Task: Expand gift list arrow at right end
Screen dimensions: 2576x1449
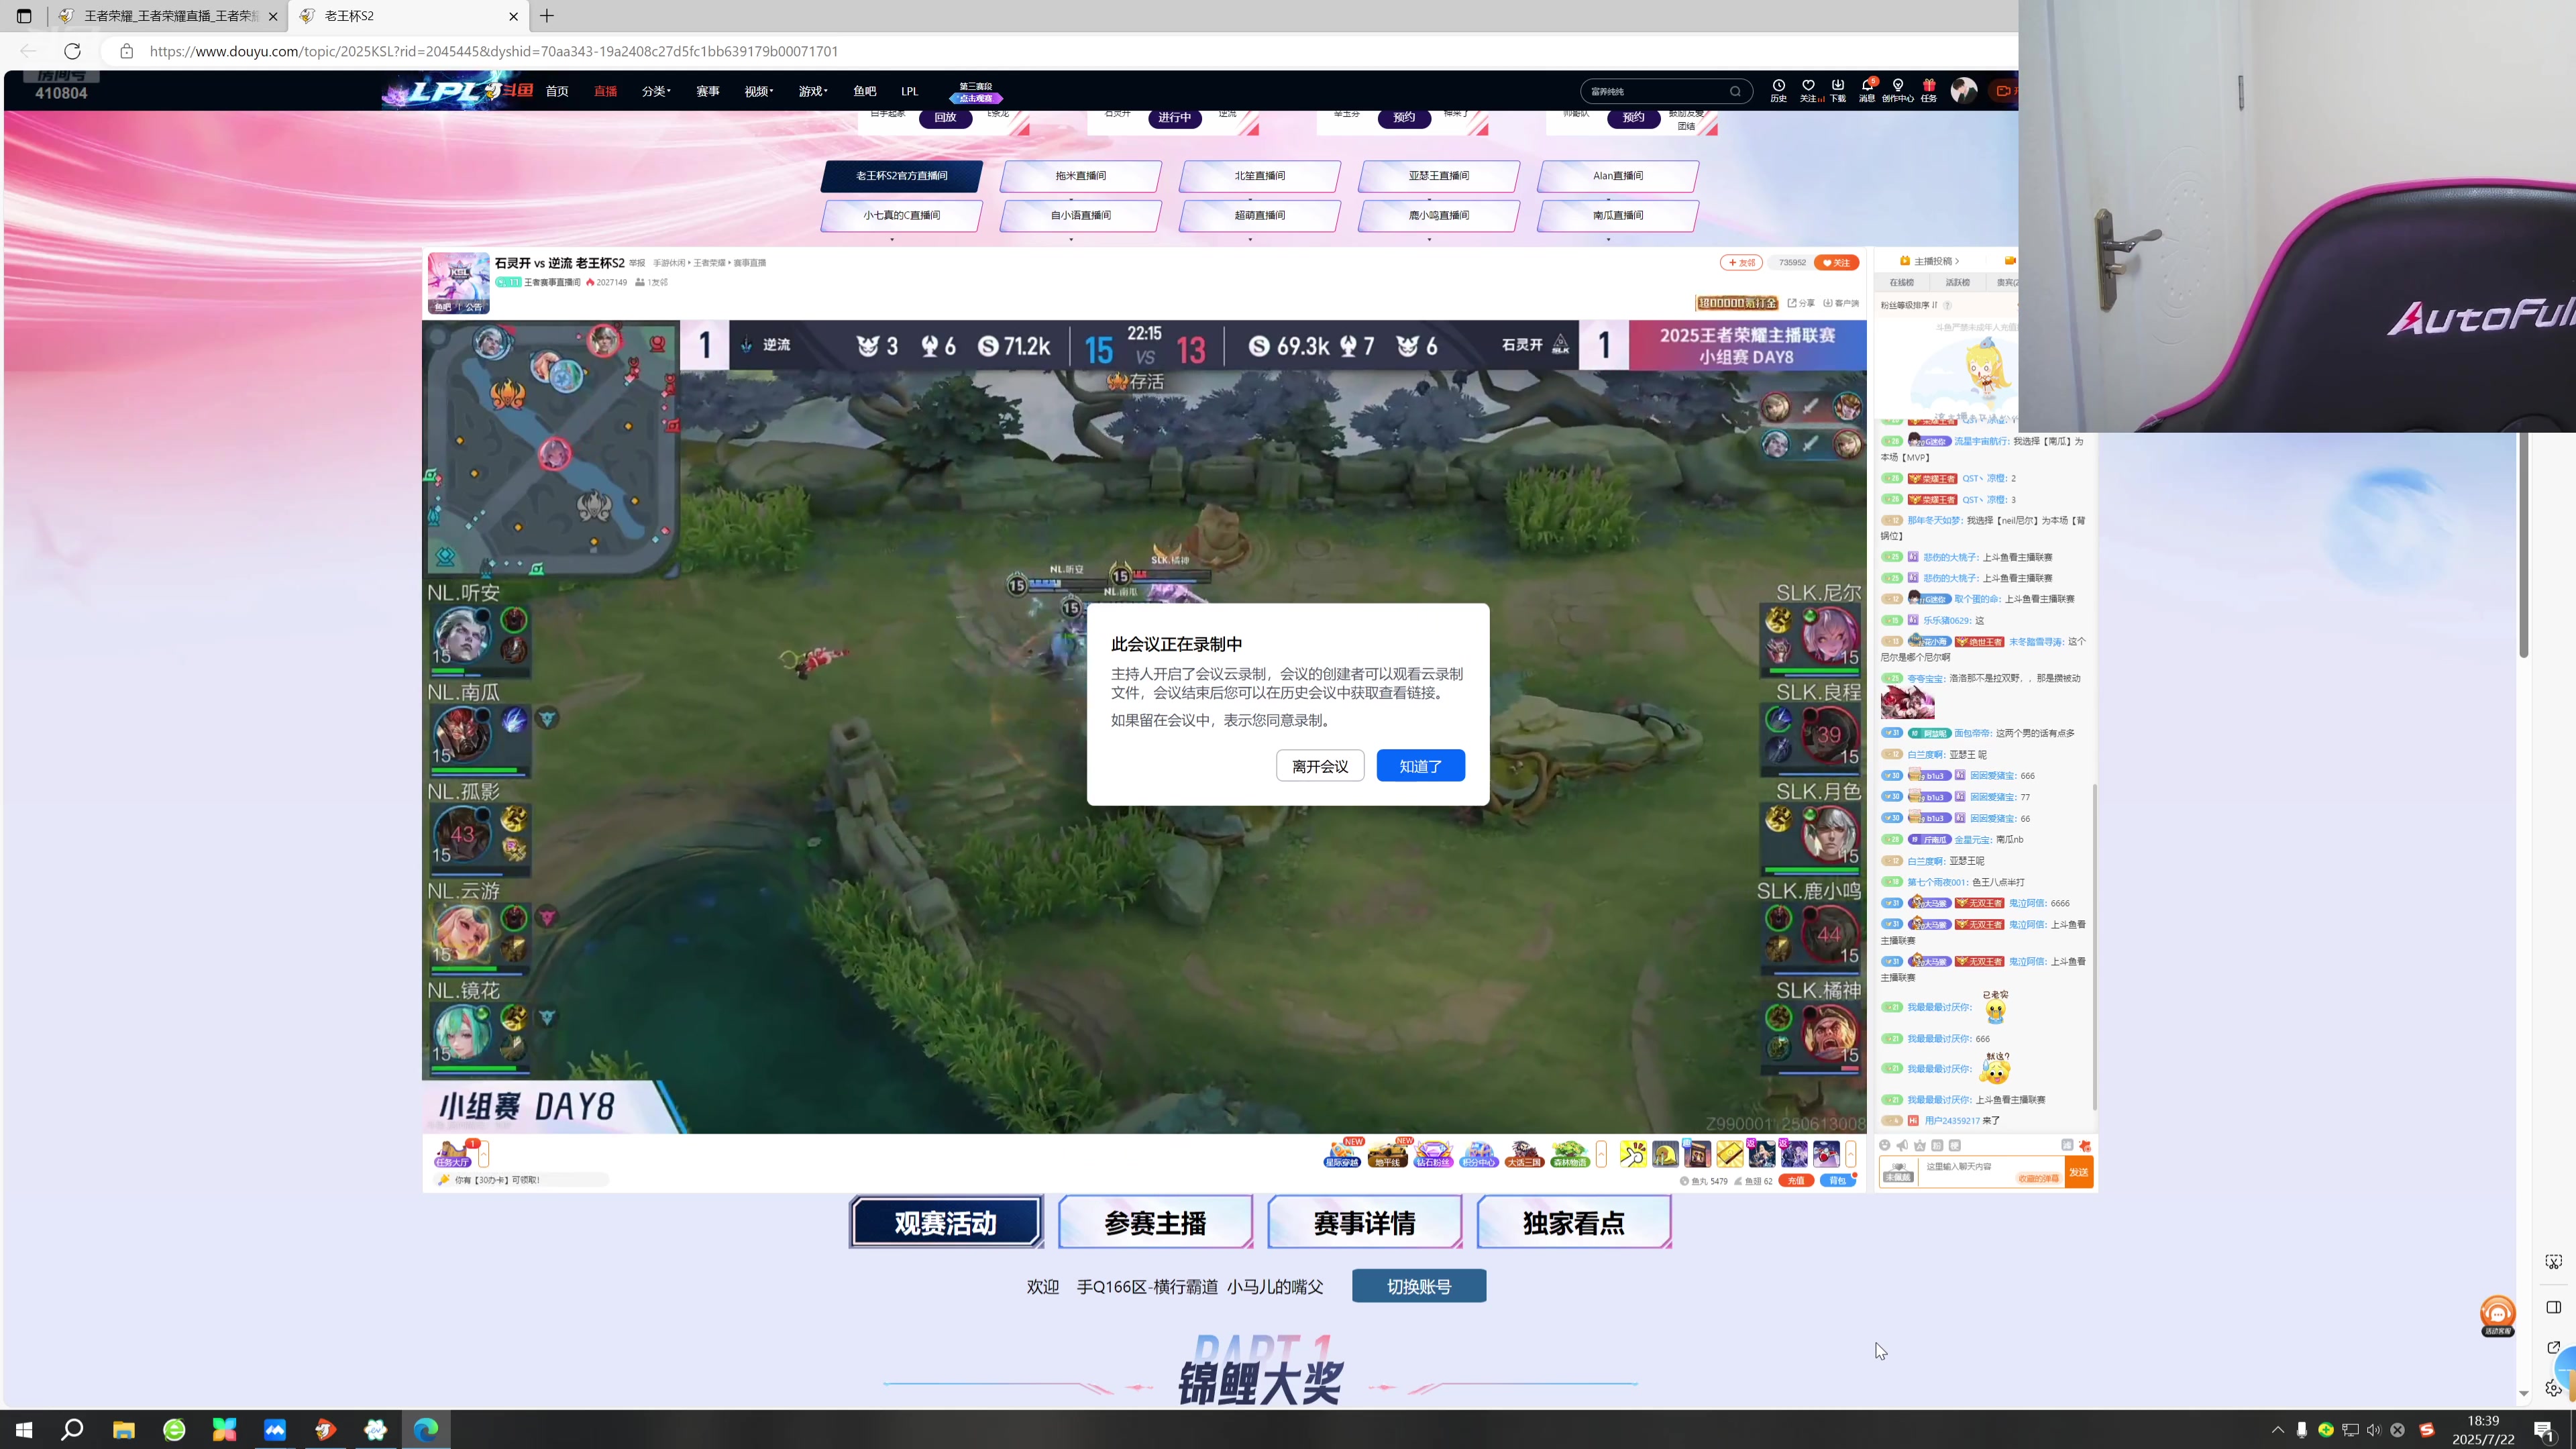Action: click(1851, 1154)
